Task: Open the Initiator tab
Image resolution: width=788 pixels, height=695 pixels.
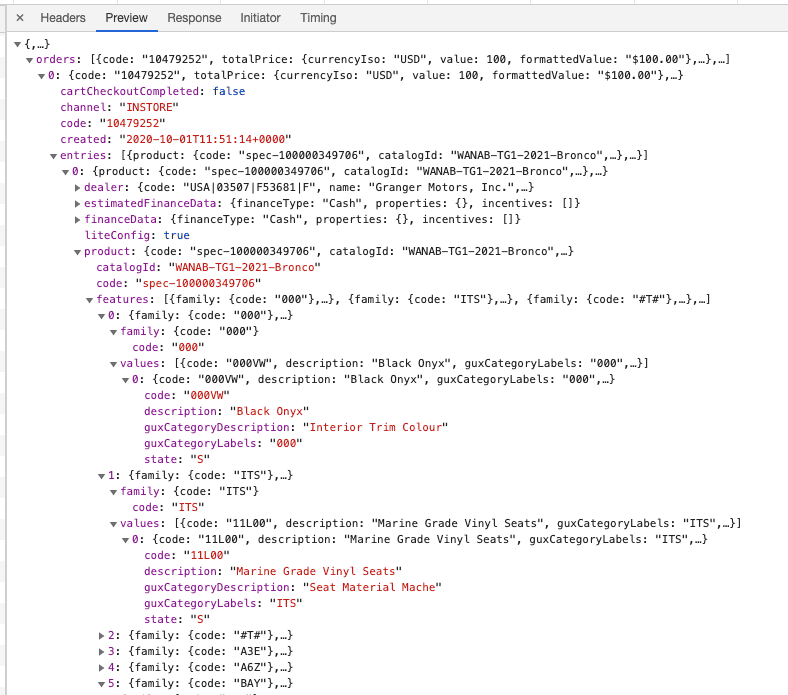Action: tap(260, 18)
